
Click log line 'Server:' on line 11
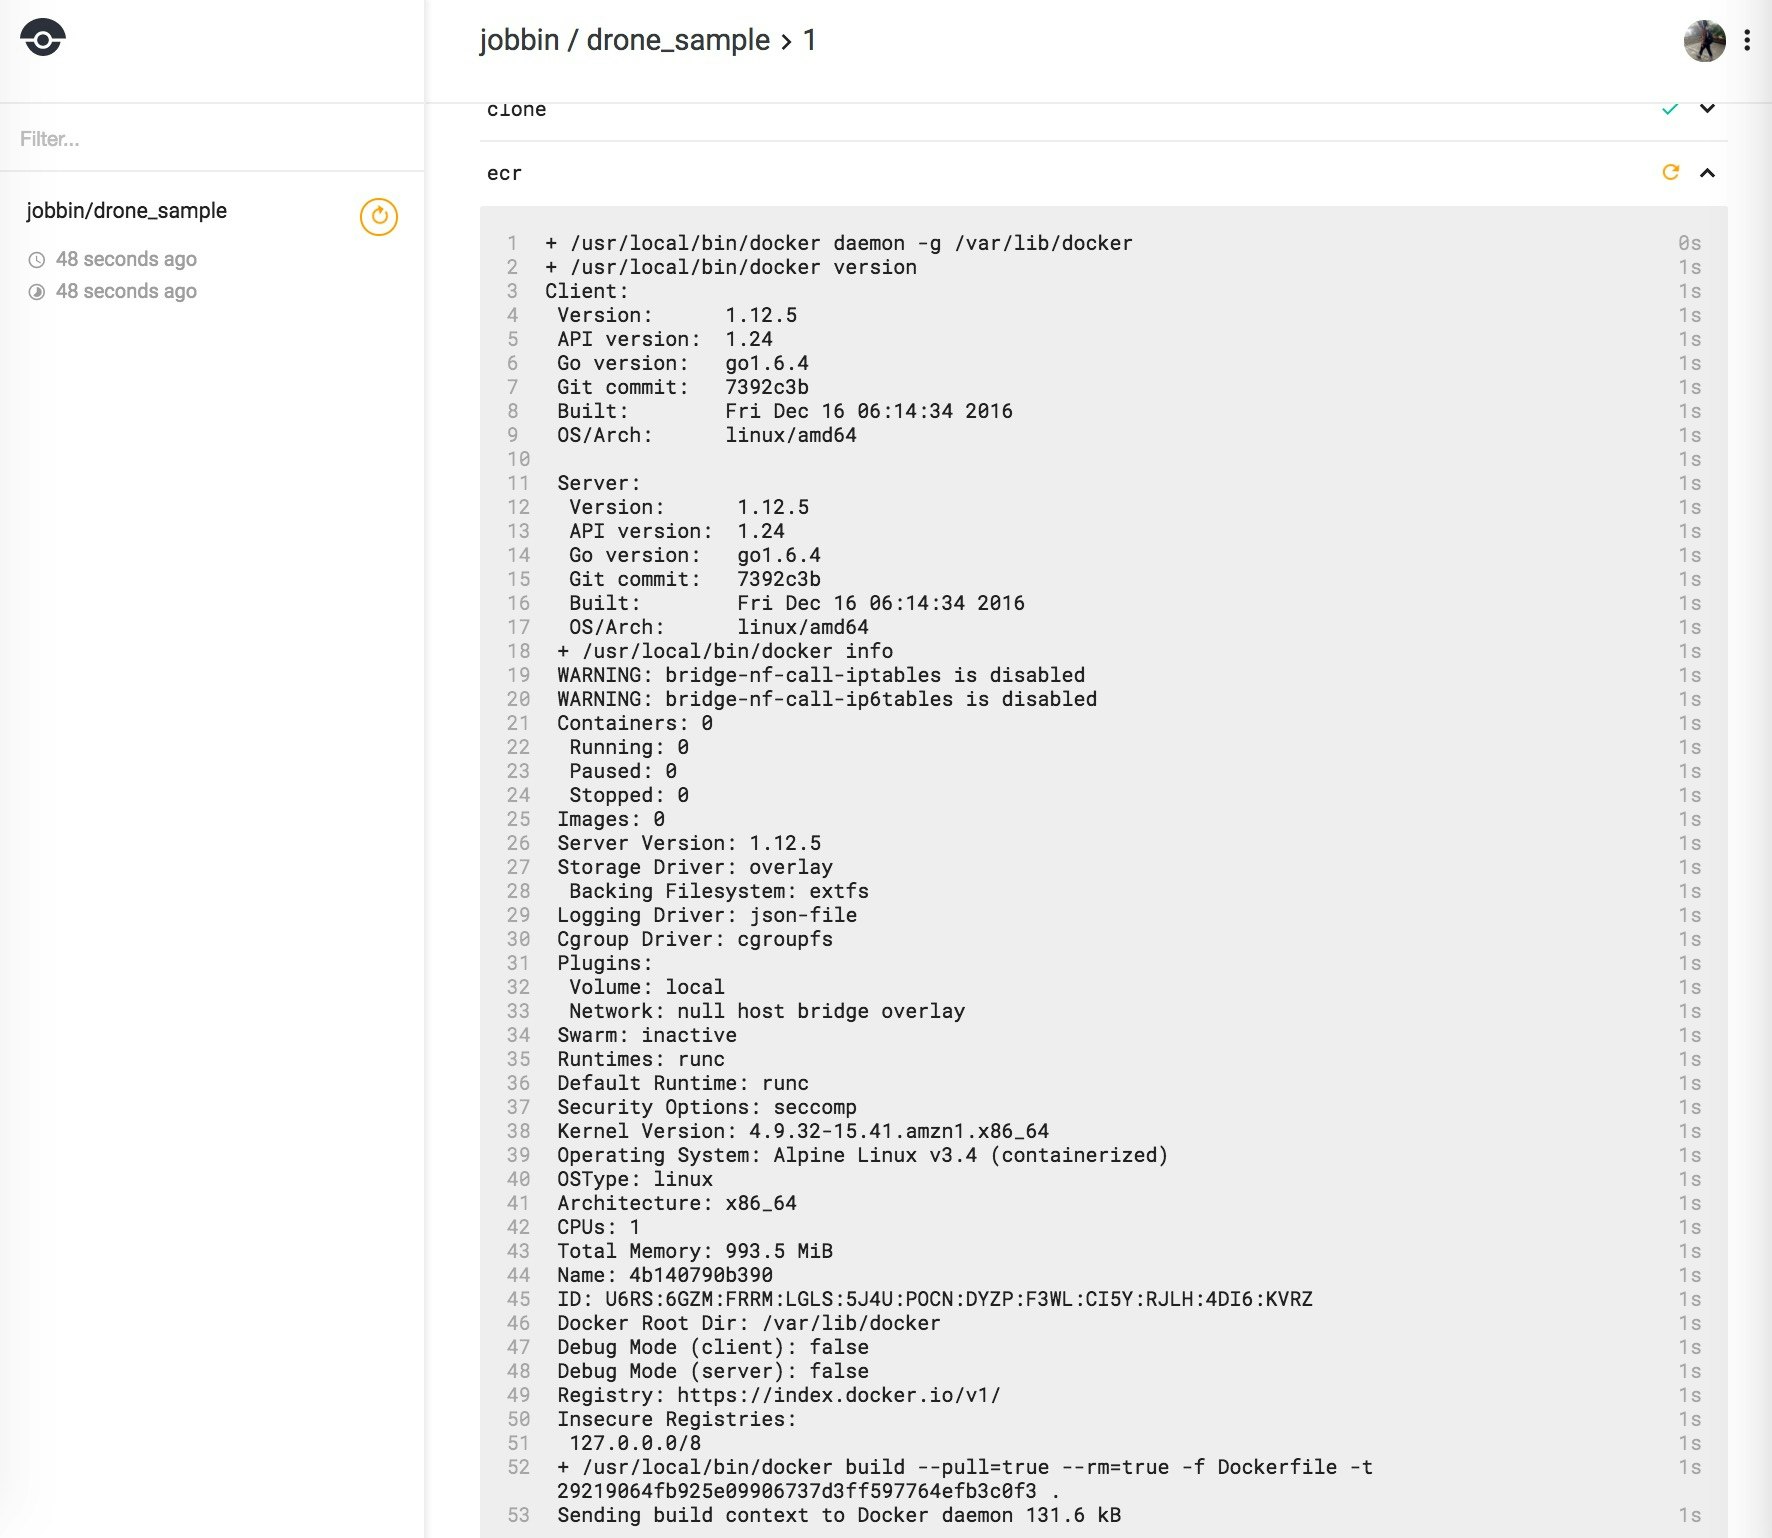(599, 483)
